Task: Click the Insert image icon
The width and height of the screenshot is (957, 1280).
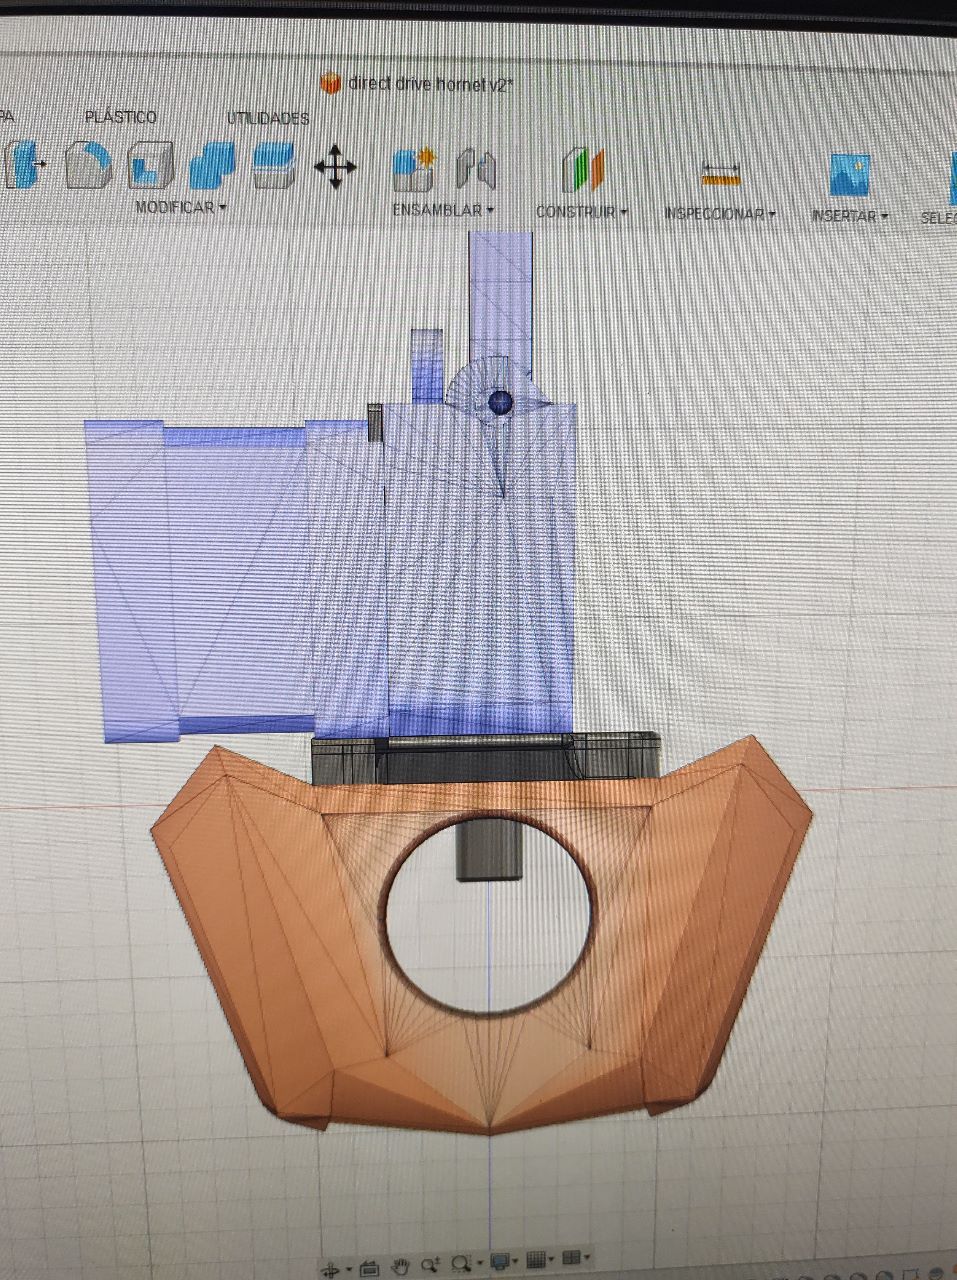Action: click(849, 176)
